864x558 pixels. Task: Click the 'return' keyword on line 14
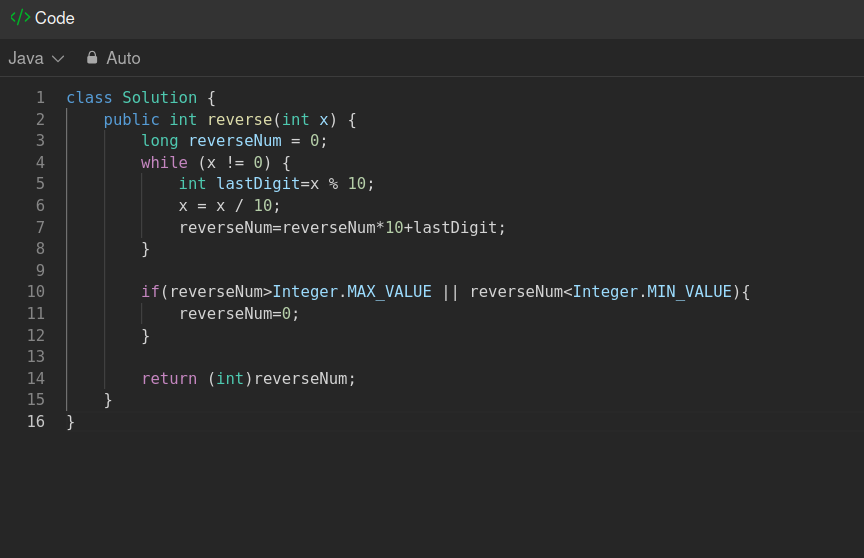(x=169, y=378)
